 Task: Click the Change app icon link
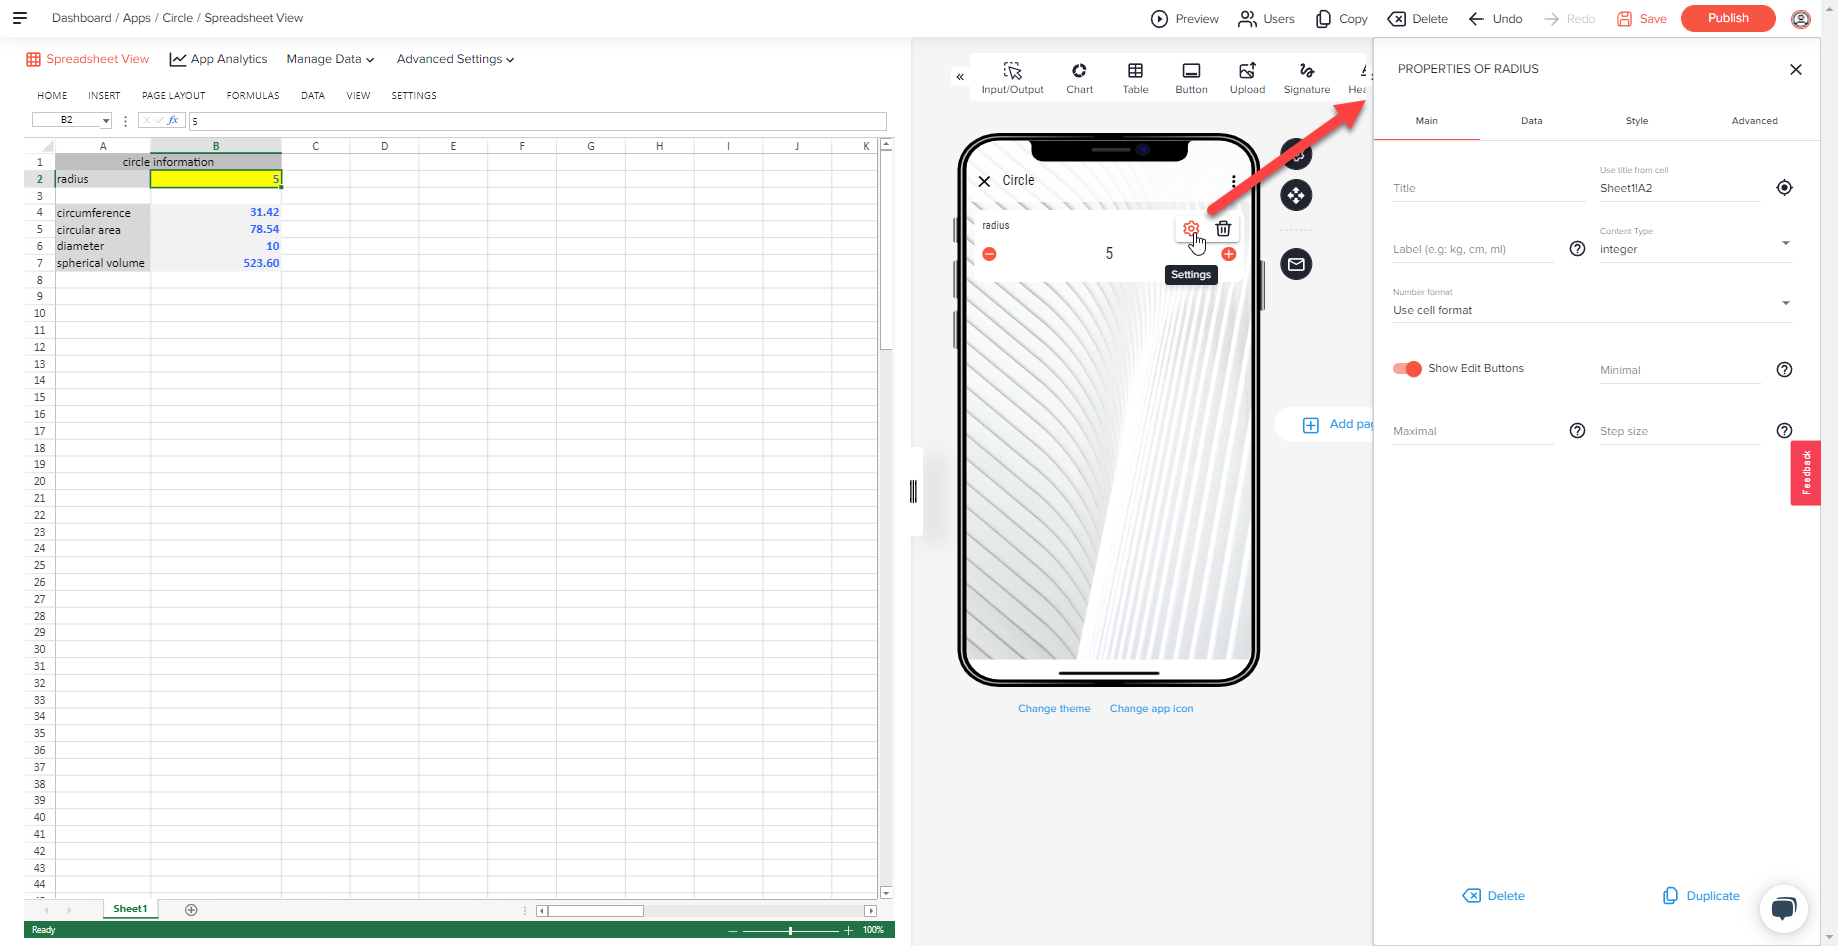(x=1151, y=709)
